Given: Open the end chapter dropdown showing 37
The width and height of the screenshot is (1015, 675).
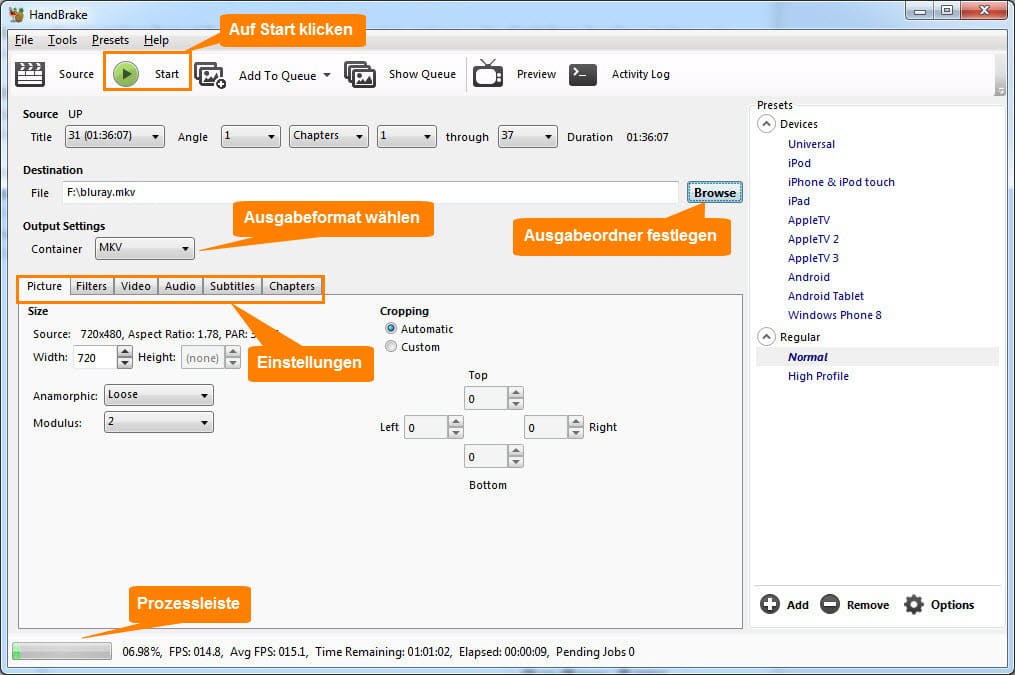Looking at the screenshot, I should [528, 136].
